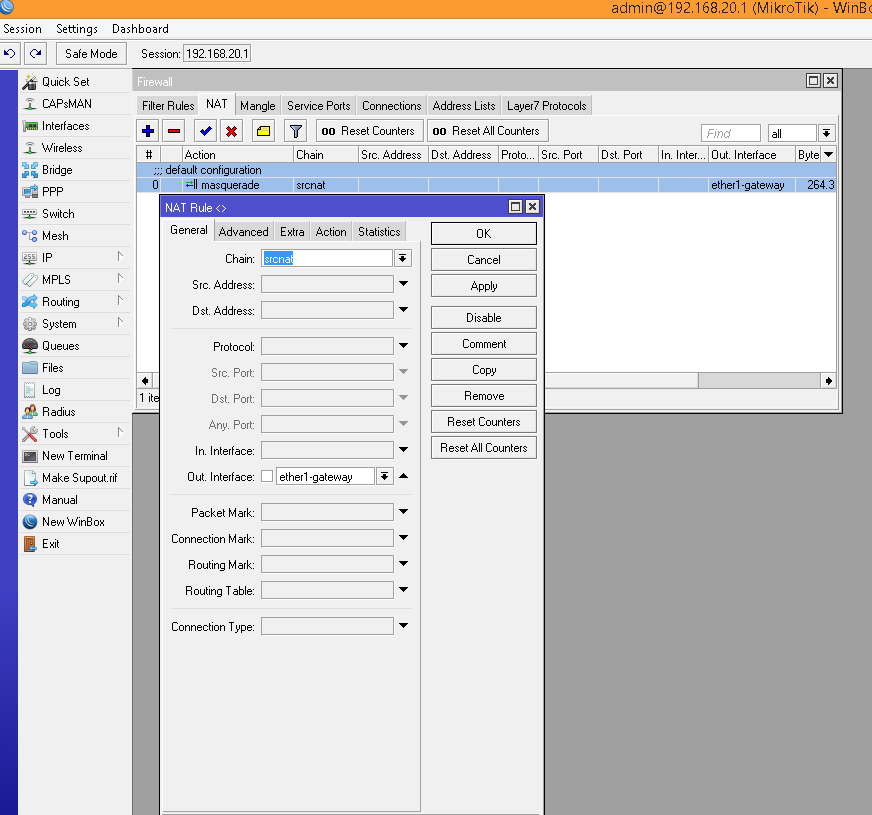The width and height of the screenshot is (872, 815).
Task: Click the Redo arrow icon
Action: [x=36, y=54]
